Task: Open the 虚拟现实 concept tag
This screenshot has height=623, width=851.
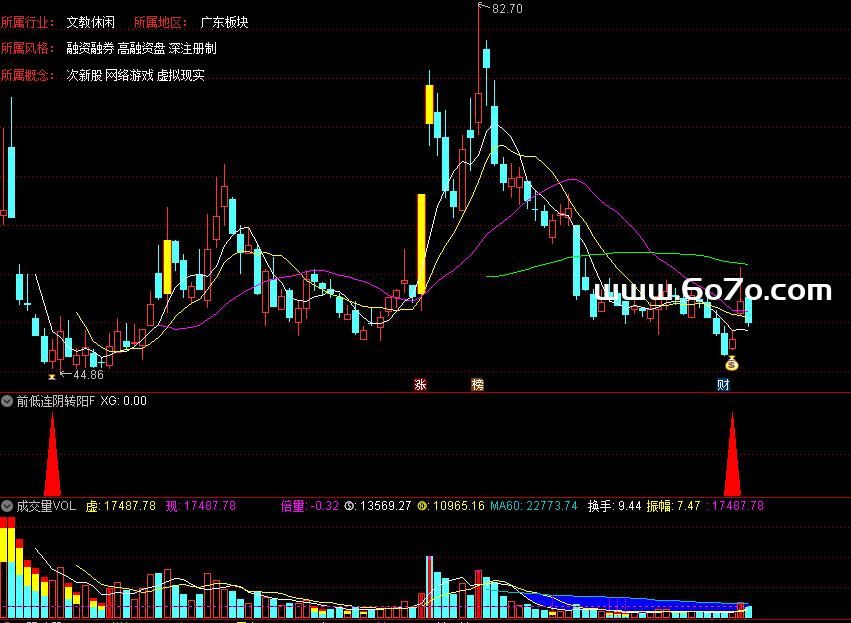Action: click(180, 75)
